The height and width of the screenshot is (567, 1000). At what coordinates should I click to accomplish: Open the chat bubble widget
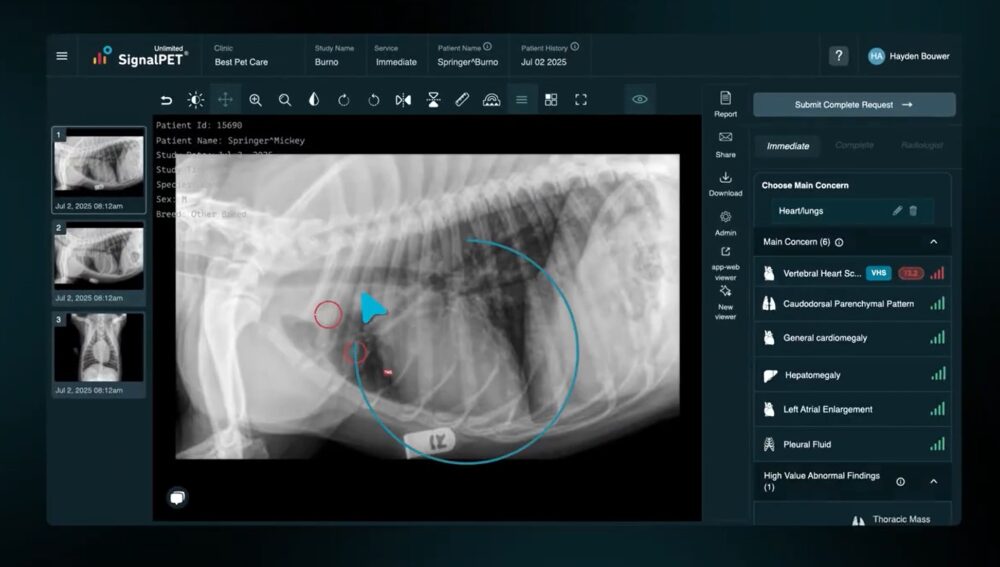[177, 497]
